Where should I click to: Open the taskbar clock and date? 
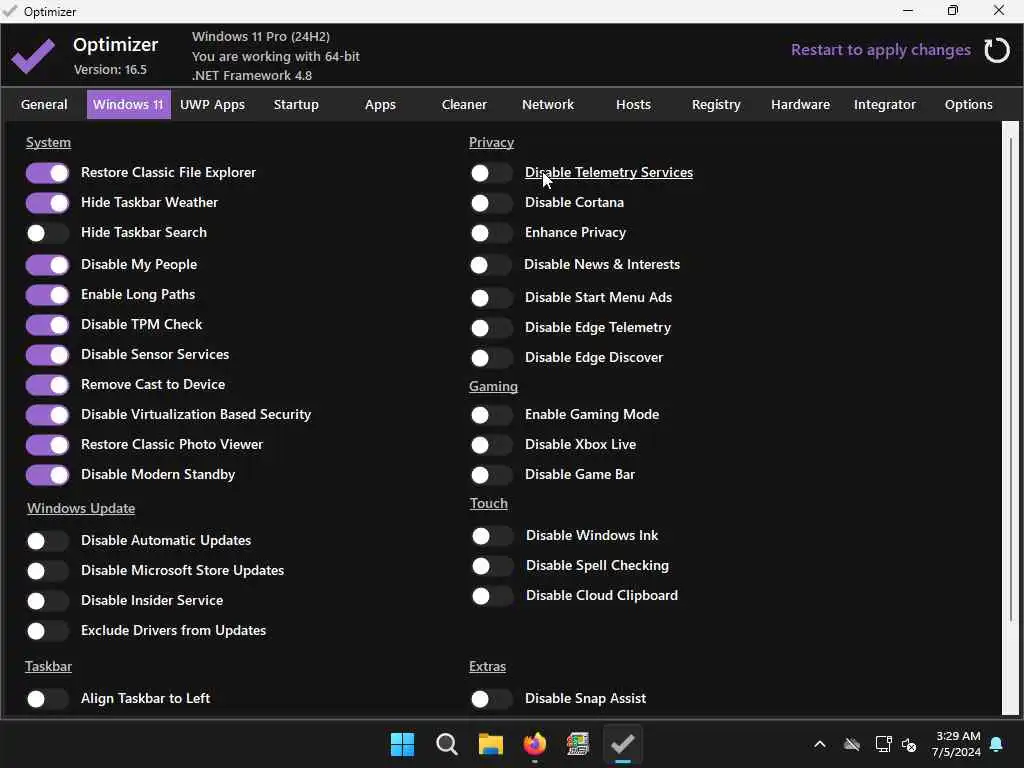[x=957, y=744]
